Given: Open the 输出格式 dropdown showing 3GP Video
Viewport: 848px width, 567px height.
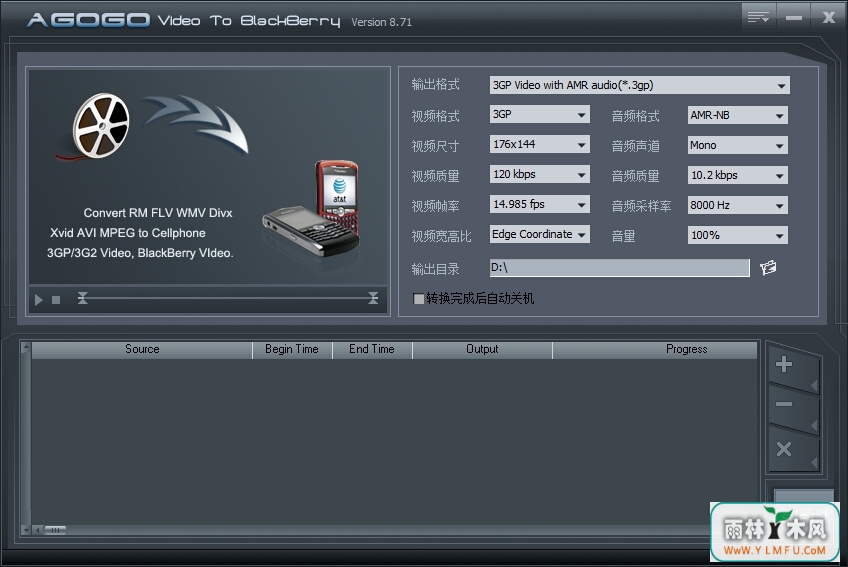Looking at the screenshot, I should click(x=640, y=85).
